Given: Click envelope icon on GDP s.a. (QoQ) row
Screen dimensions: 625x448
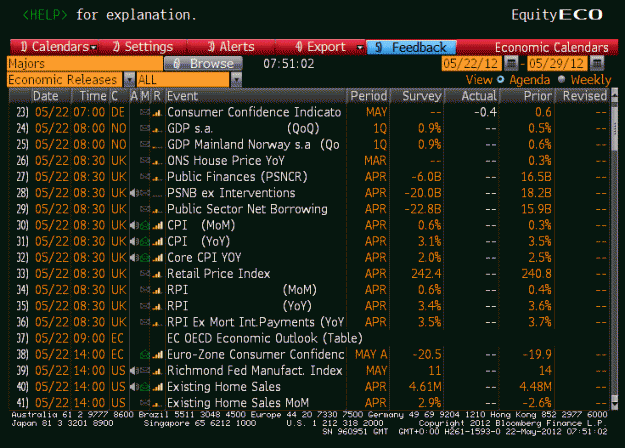Looking at the screenshot, I should click(x=145, y=129).
